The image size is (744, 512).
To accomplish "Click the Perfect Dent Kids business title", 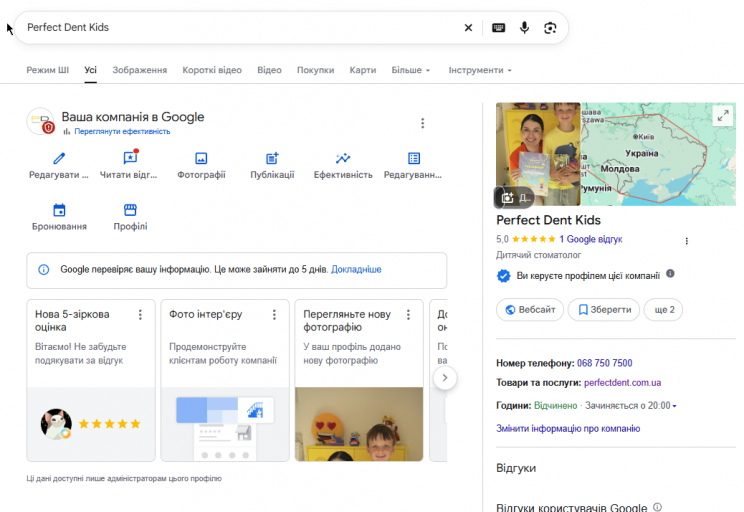I will click(549, 220).
